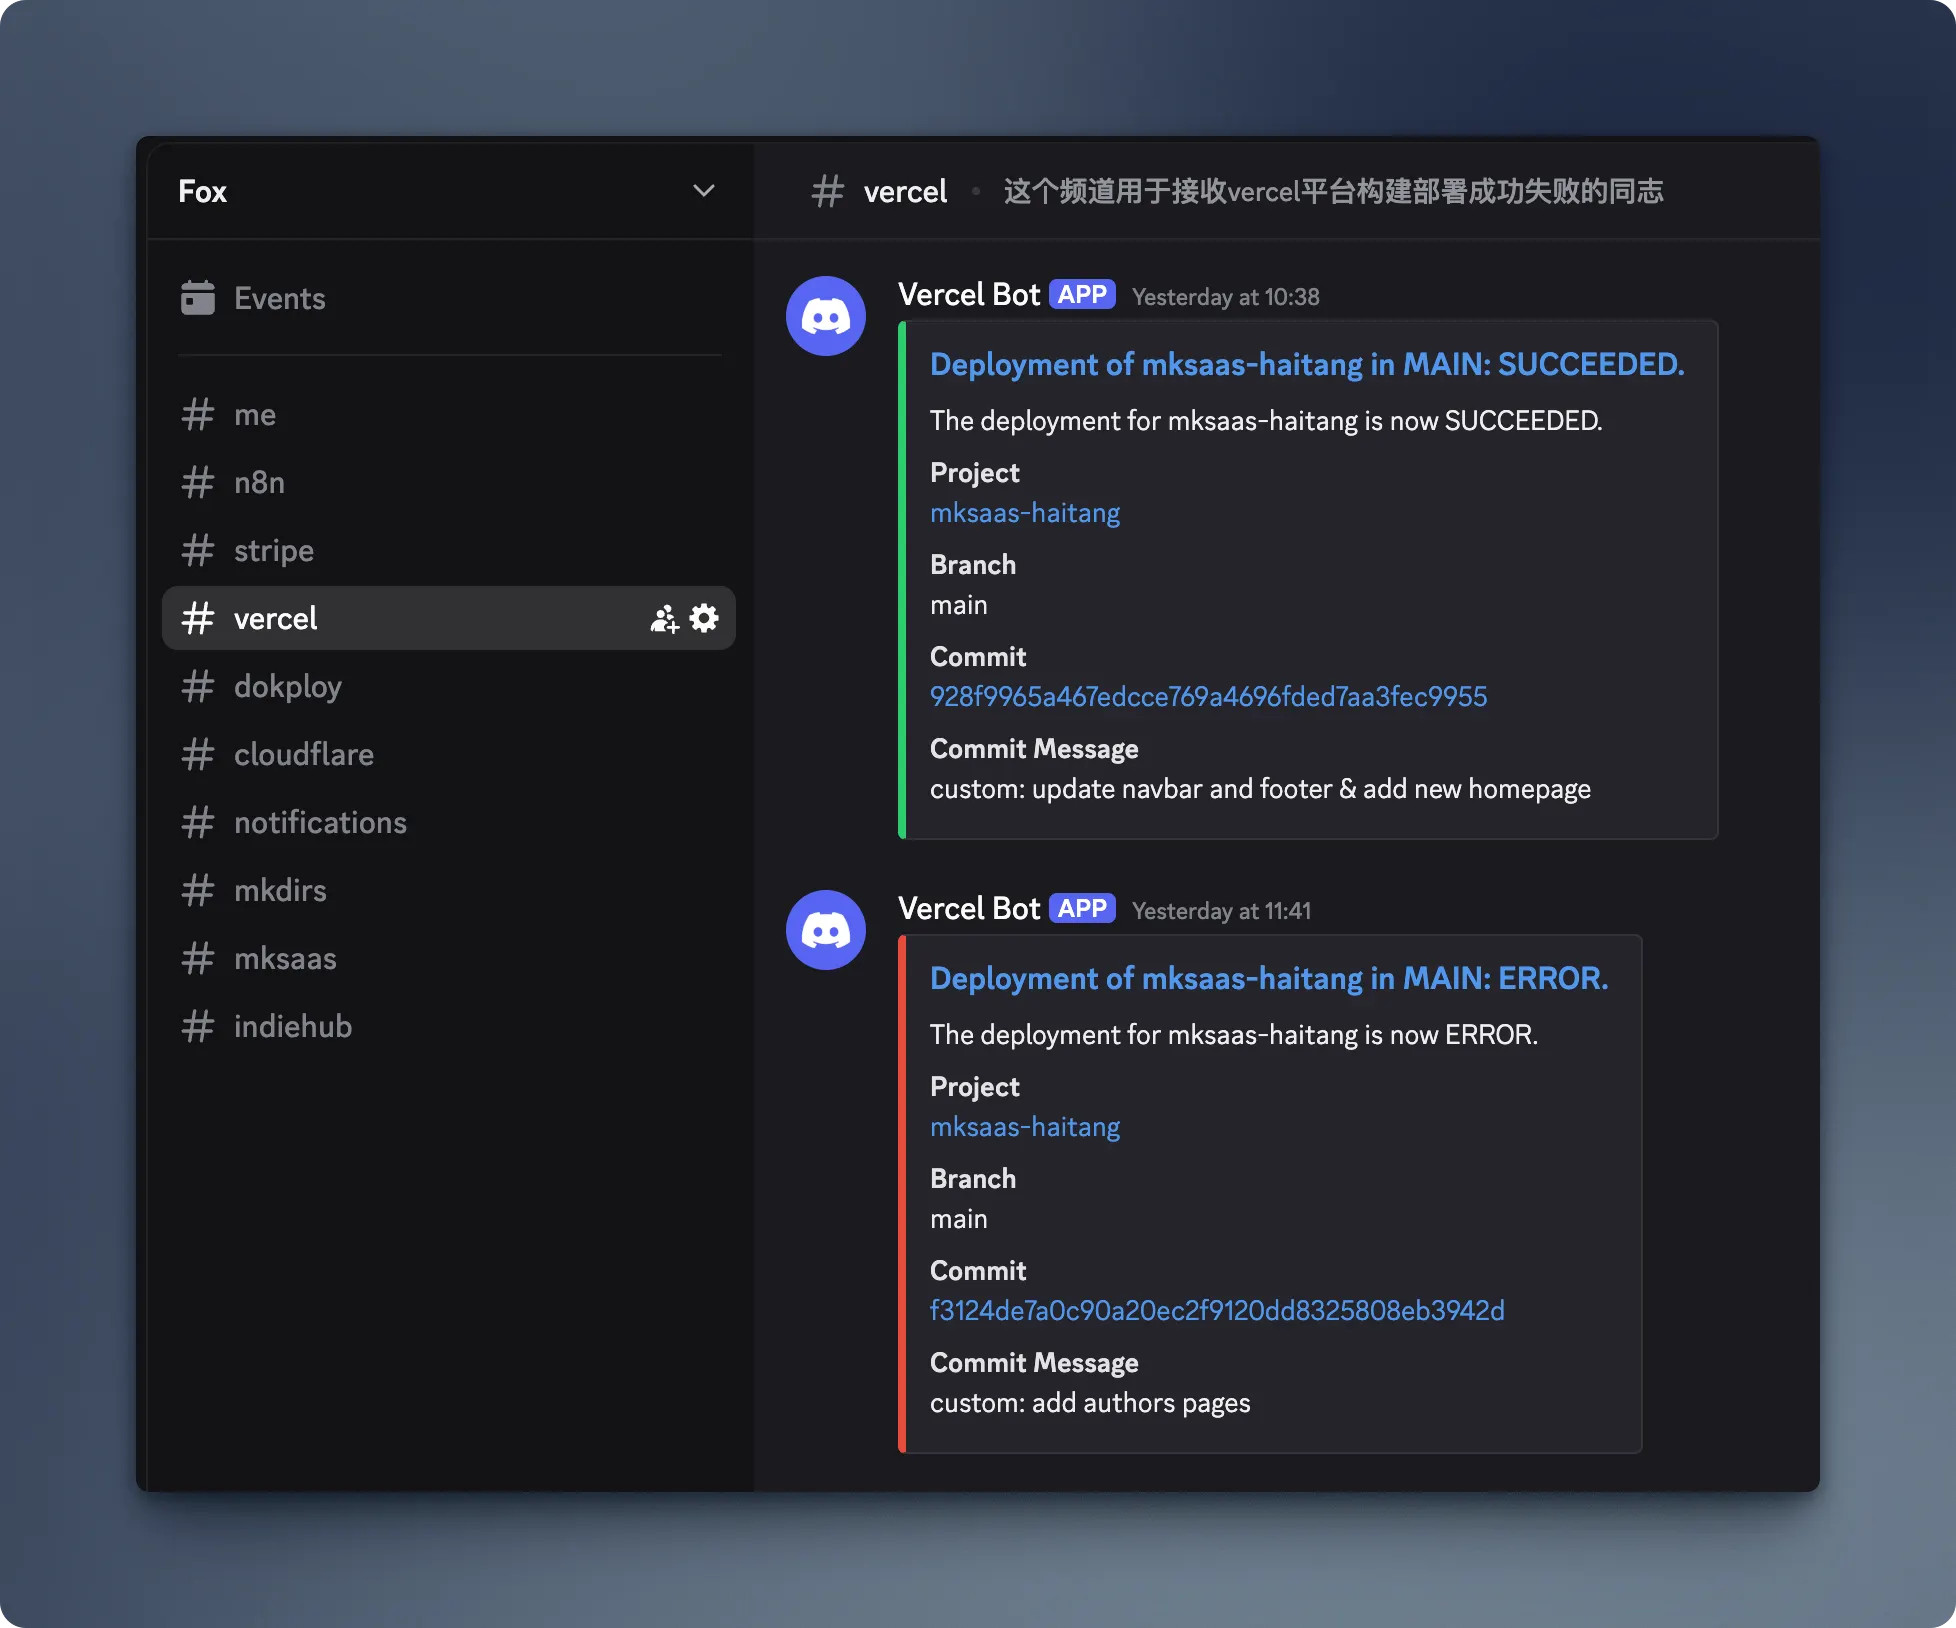
Task: Click the hash icon beside mkdirs channel
Action: click(198, 890)
